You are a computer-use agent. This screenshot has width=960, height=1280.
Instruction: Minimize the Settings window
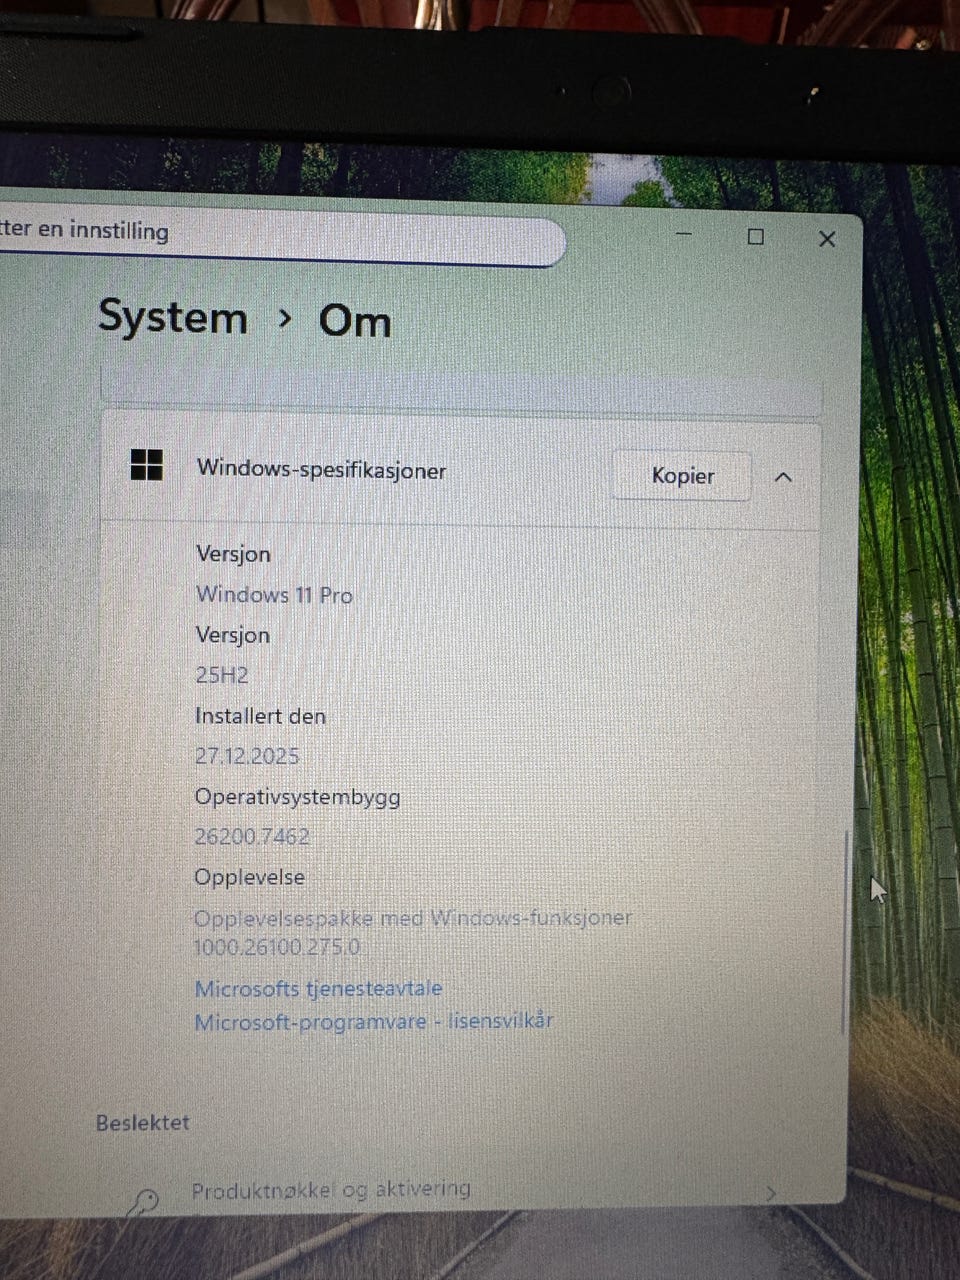pyautogui.click(x=684, y=234)
